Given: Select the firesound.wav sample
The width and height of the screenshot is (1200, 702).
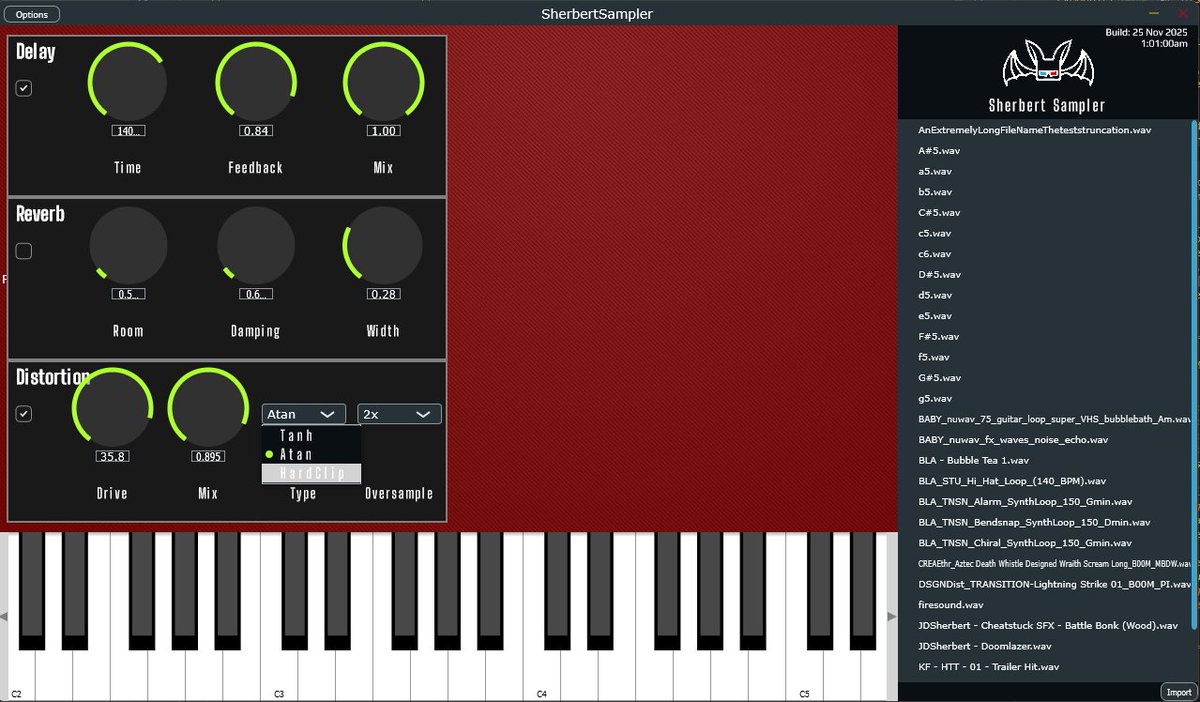Looking at the screenshot, I should click(1045, 605).
